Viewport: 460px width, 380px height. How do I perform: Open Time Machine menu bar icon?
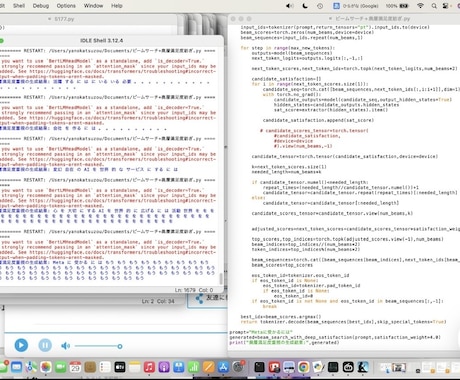click(320, 6)
